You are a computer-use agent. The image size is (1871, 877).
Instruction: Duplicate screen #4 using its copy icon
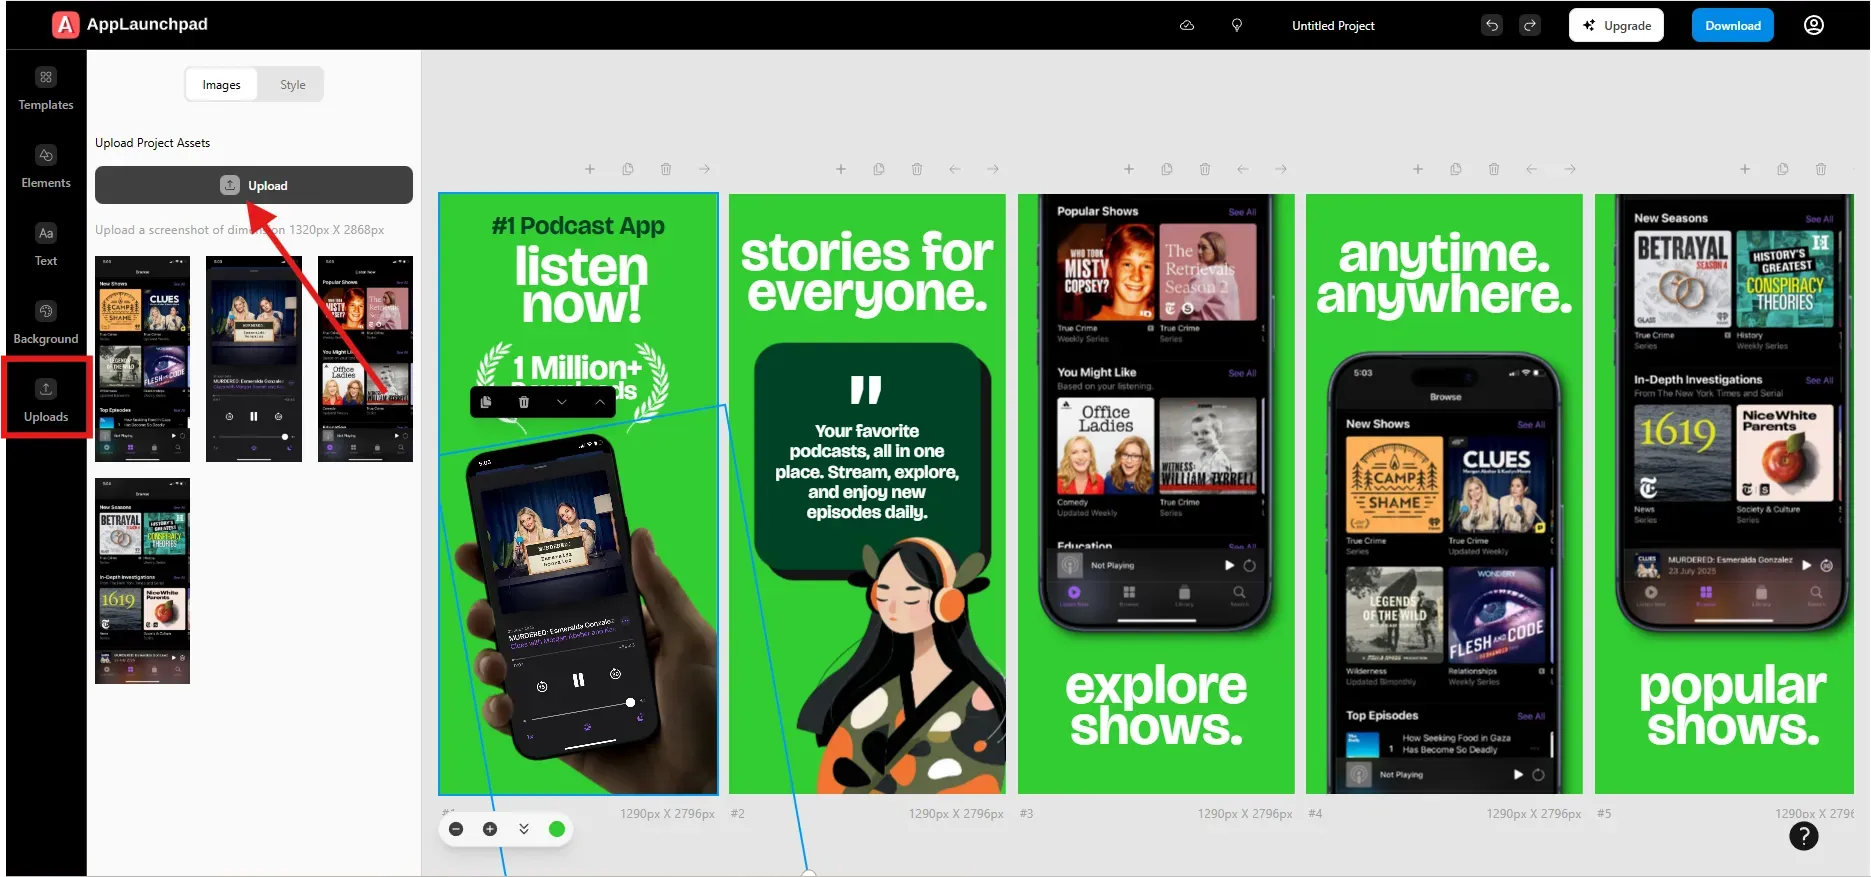1456,169
